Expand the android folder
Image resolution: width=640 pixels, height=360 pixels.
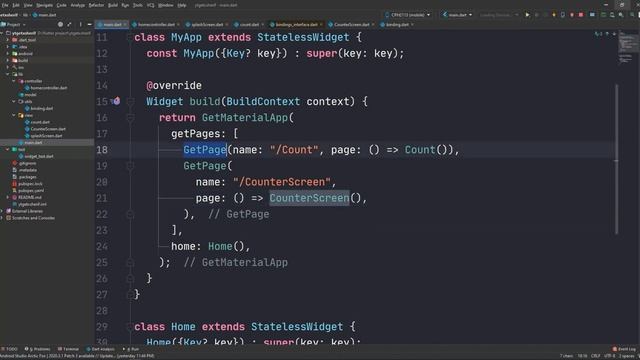8,53
